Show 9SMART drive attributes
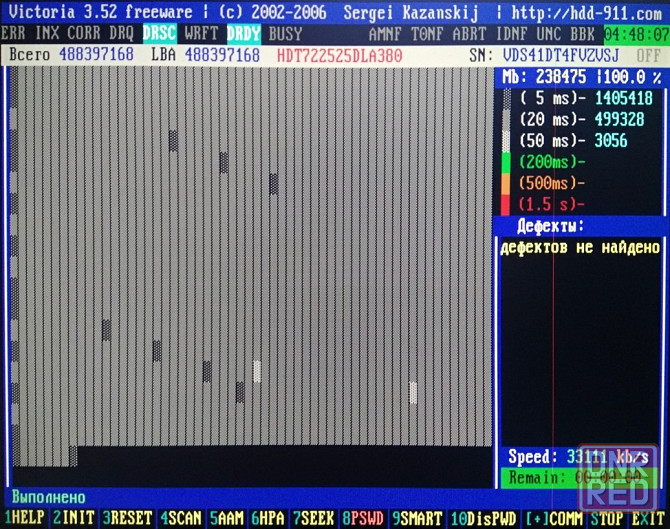 pos(417,518)
